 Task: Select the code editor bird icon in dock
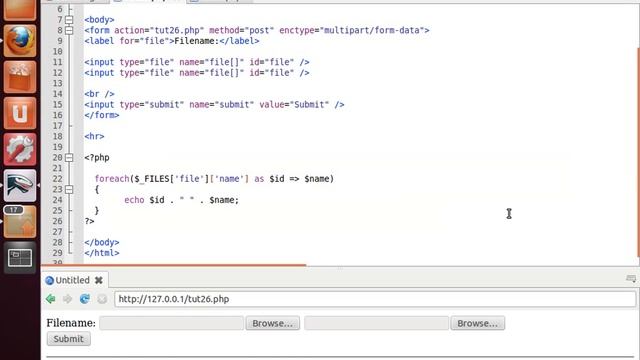tap(20, 186)
